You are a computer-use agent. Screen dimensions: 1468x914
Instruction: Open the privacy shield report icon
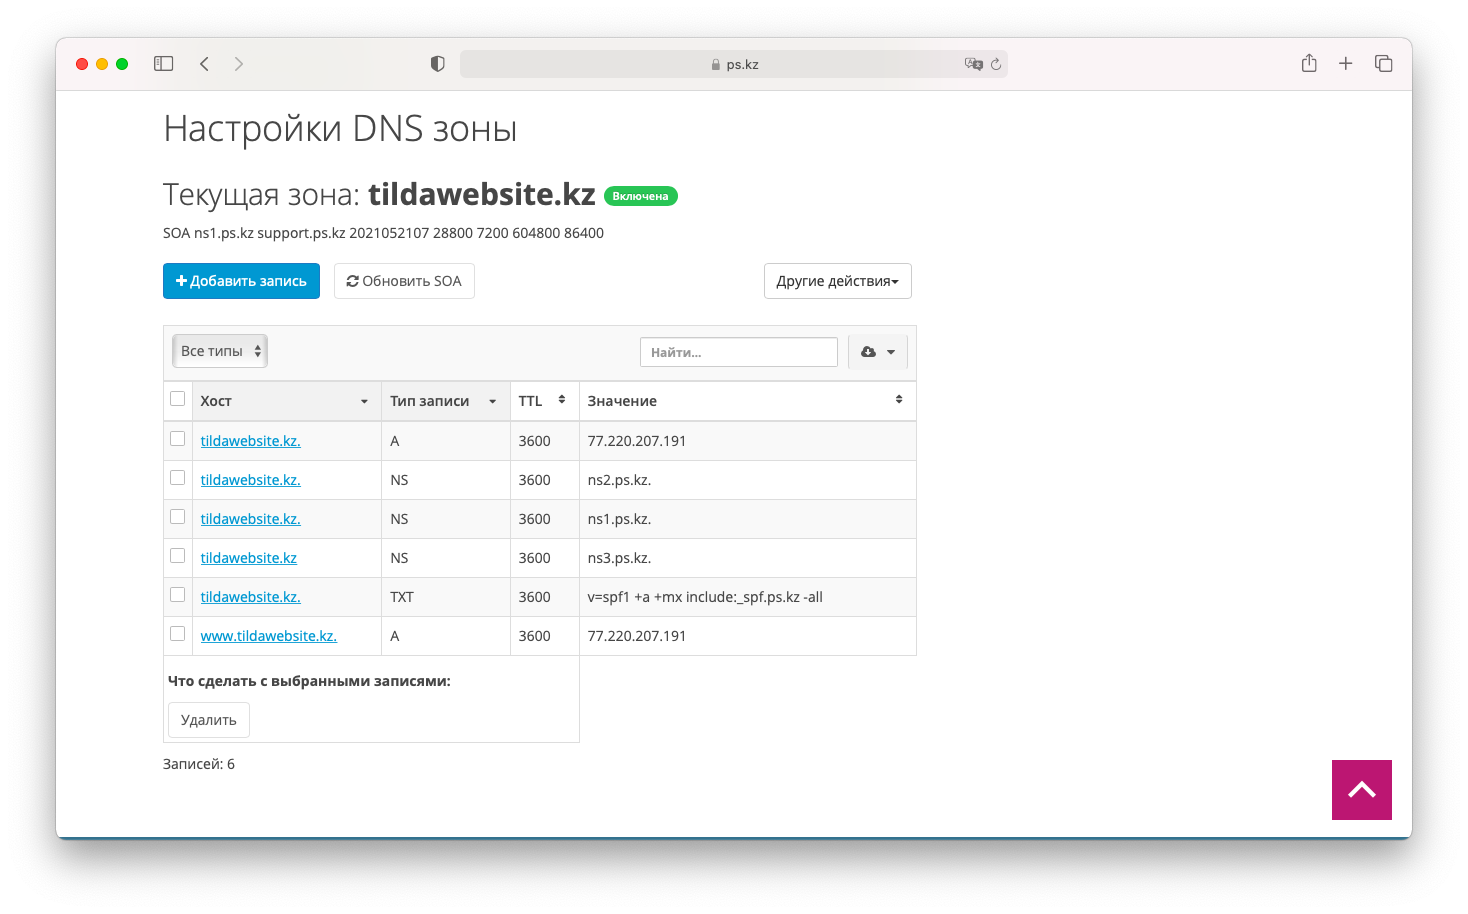tap(437, 64)
